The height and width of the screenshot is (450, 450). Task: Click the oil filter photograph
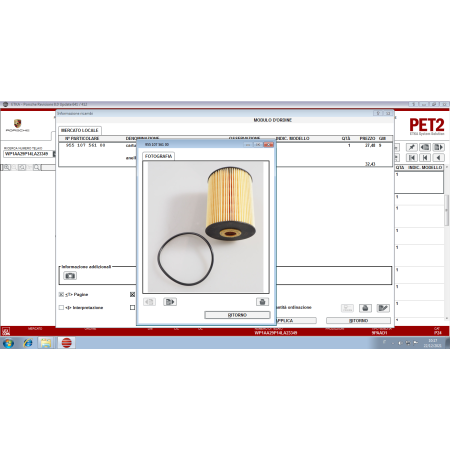coord(206,227)
